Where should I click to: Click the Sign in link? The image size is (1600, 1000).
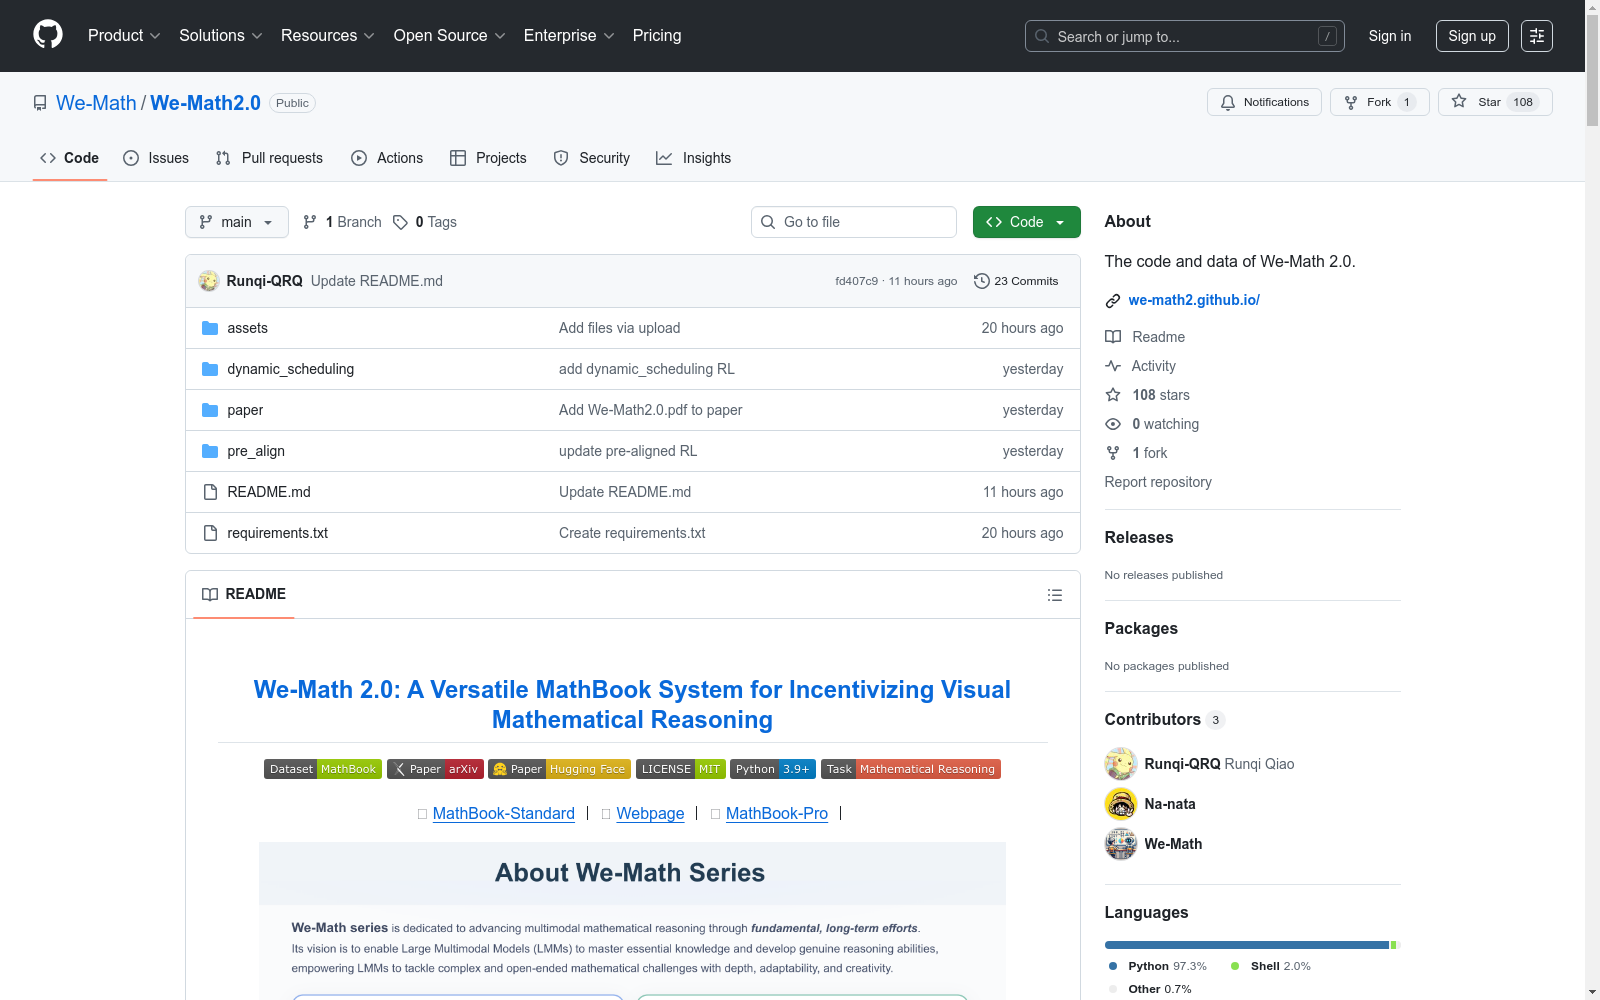[1390, 36]
